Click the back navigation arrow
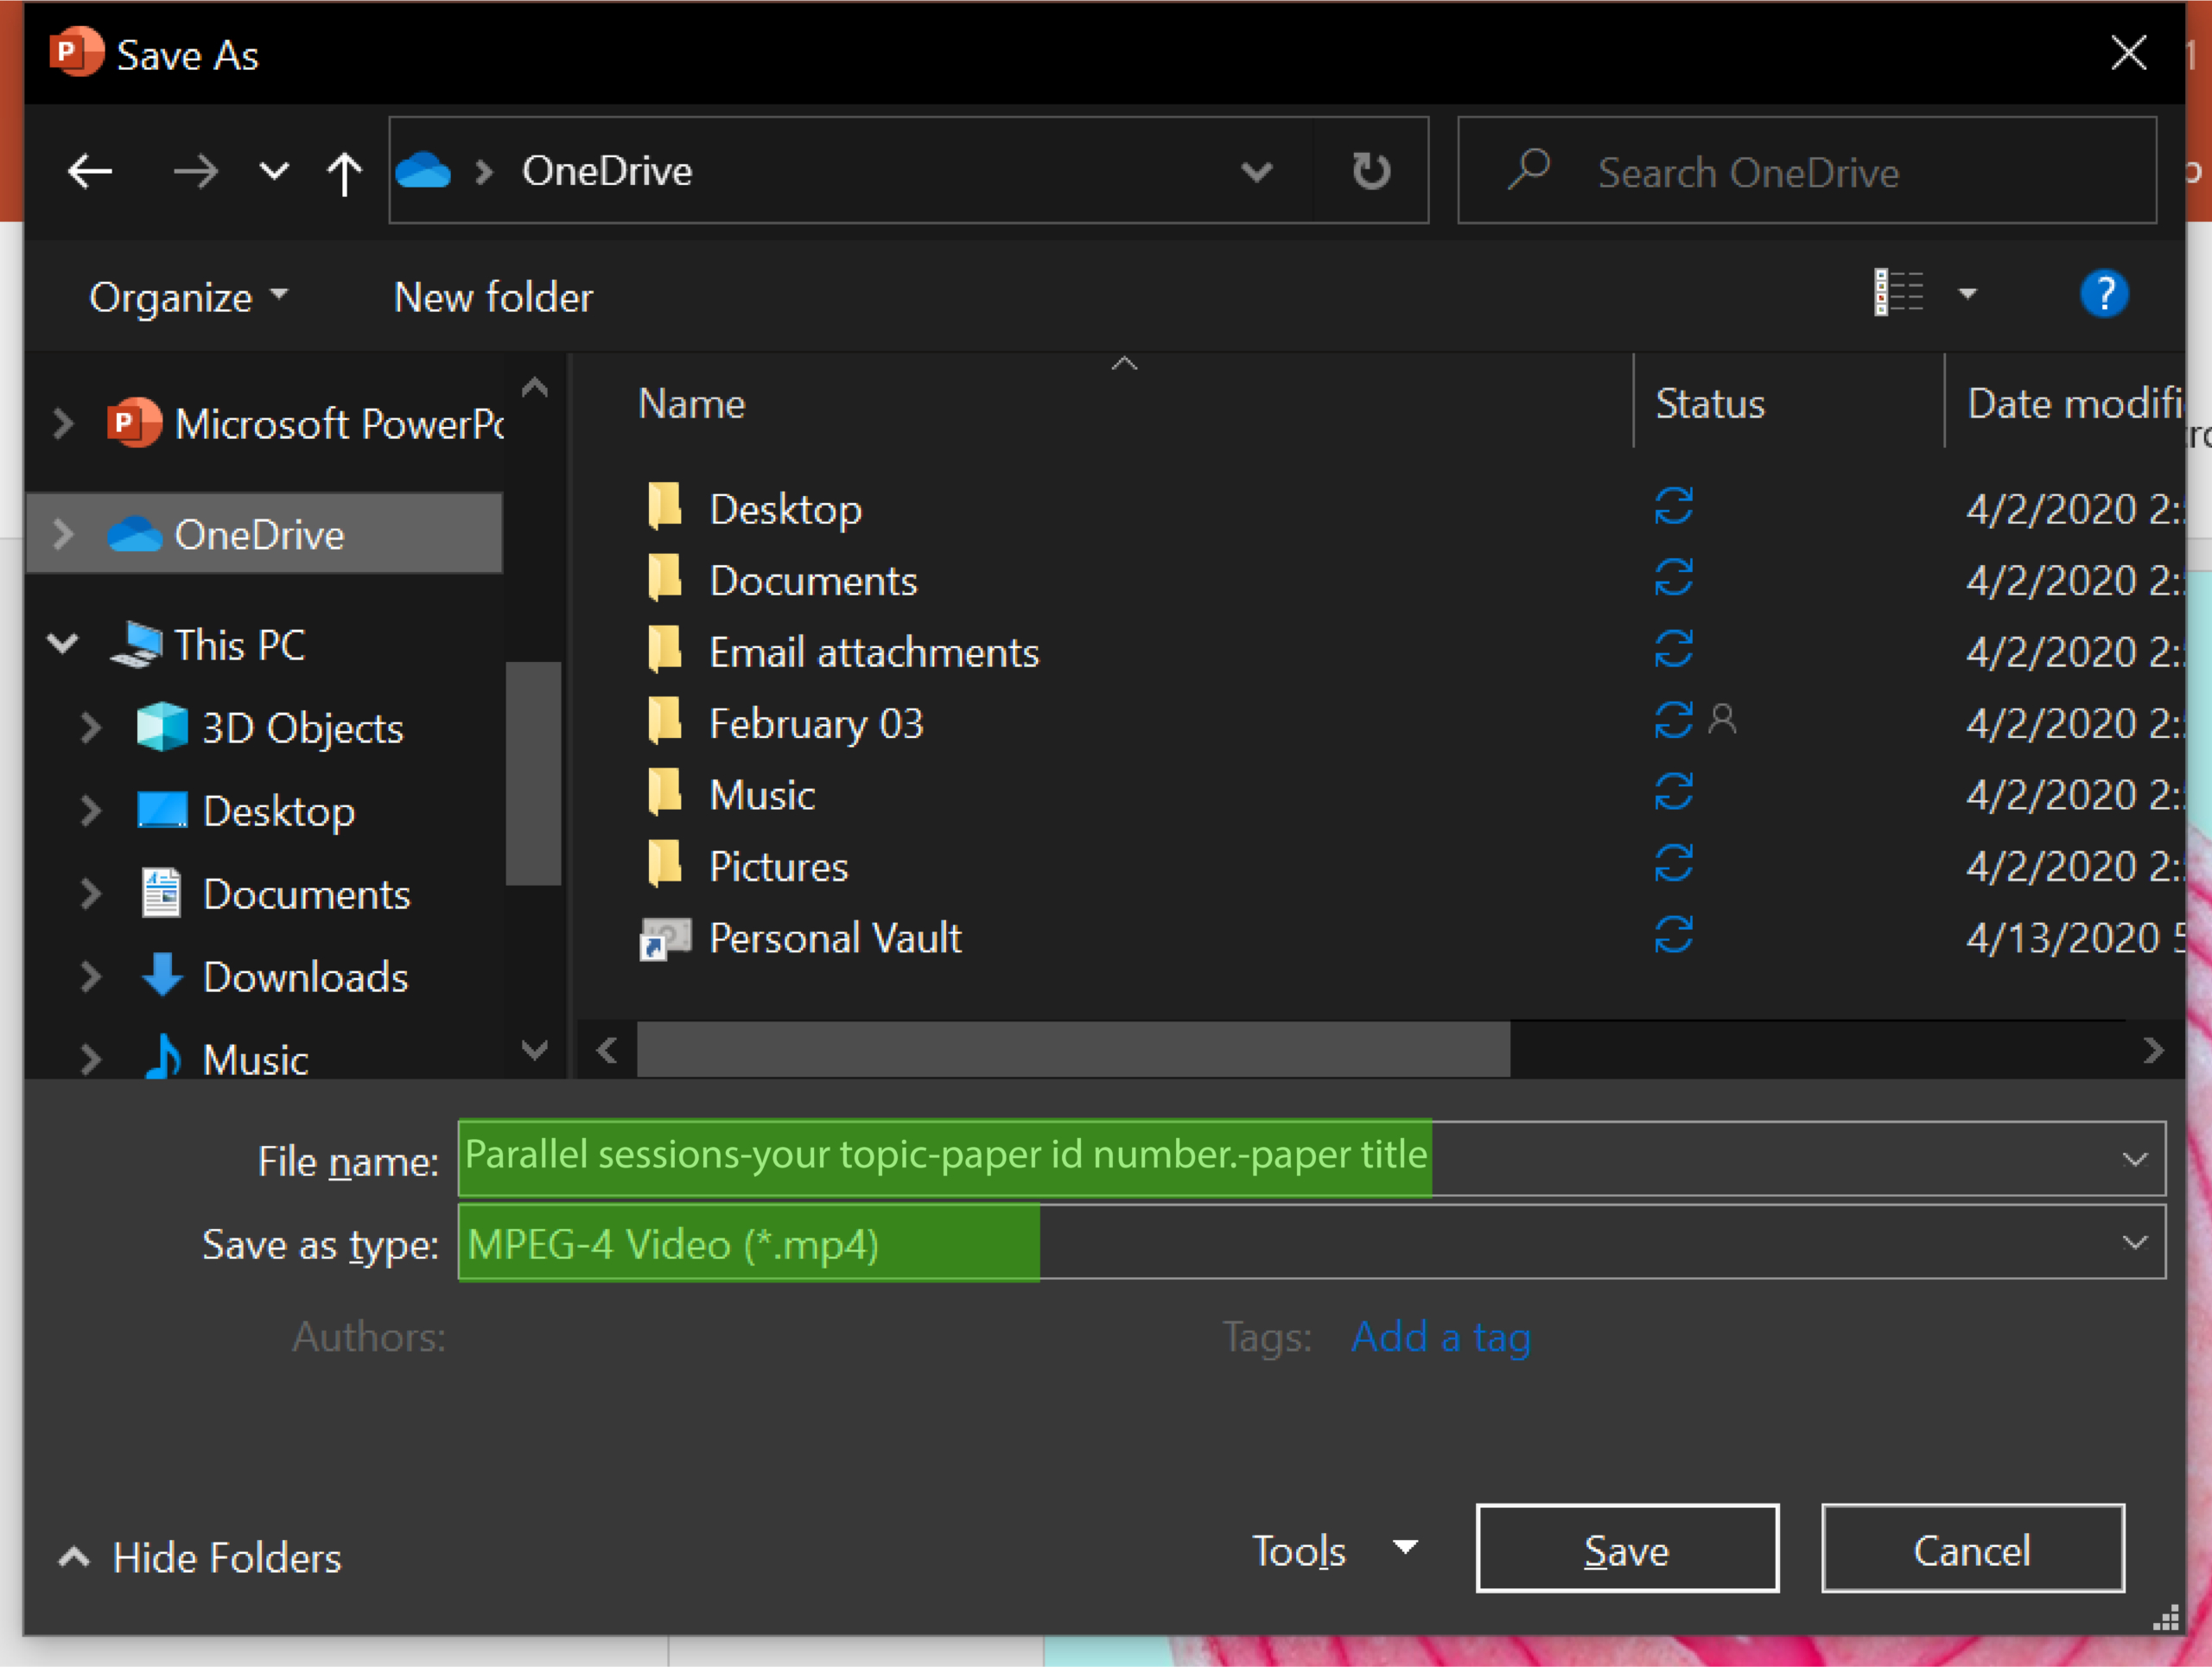 coord(90,172)
